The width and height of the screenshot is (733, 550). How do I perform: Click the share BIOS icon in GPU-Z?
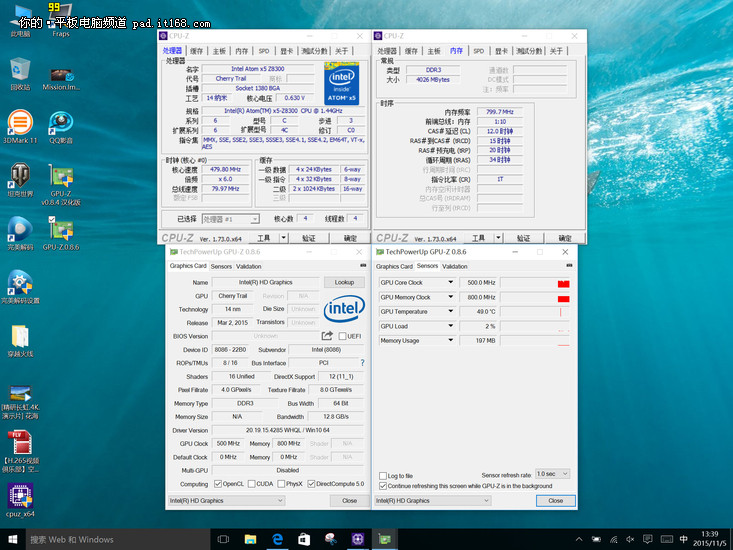point(327,336)
